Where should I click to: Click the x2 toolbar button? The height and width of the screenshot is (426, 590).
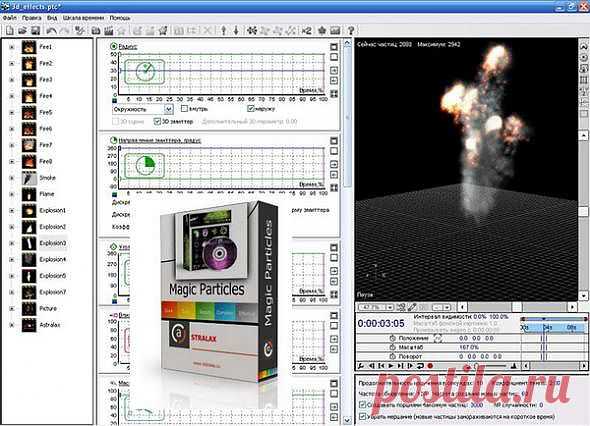[x=306, y=30]
